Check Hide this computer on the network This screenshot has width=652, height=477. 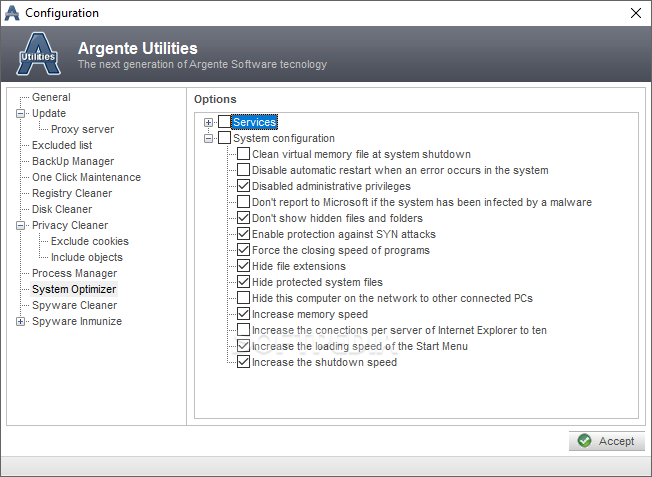[243, 298]
